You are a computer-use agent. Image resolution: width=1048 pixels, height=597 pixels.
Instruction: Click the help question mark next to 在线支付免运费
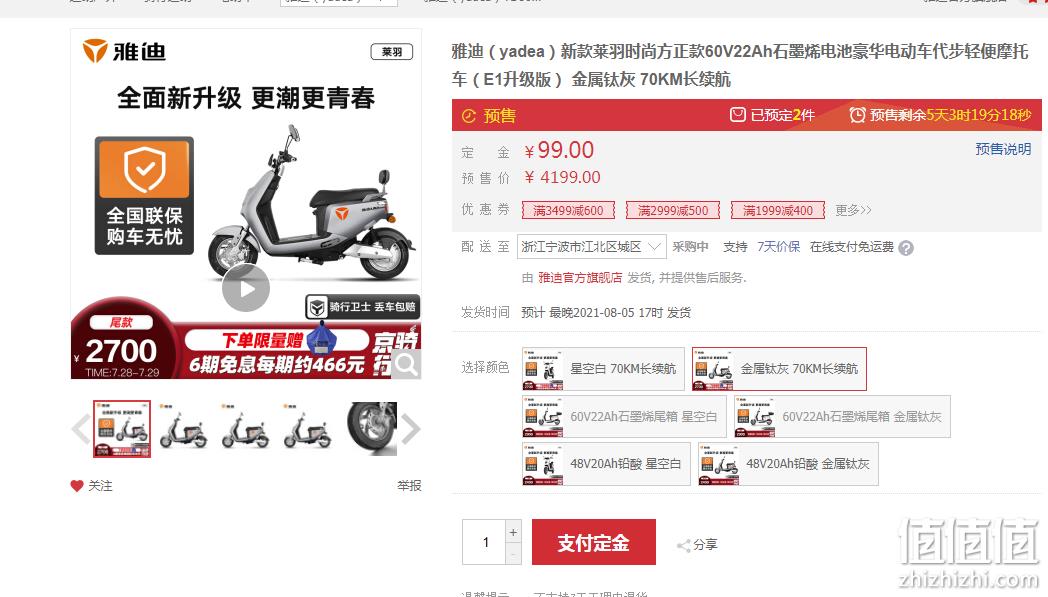(x=906, y=248)
